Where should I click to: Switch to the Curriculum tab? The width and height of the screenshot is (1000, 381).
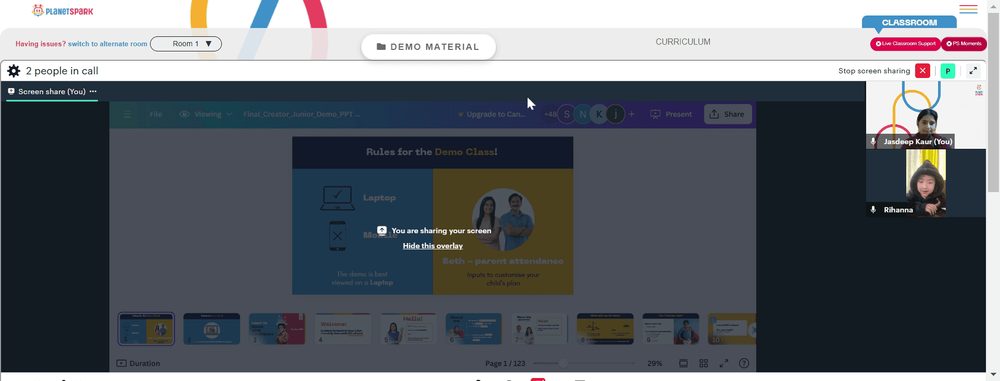pos(683,42)
